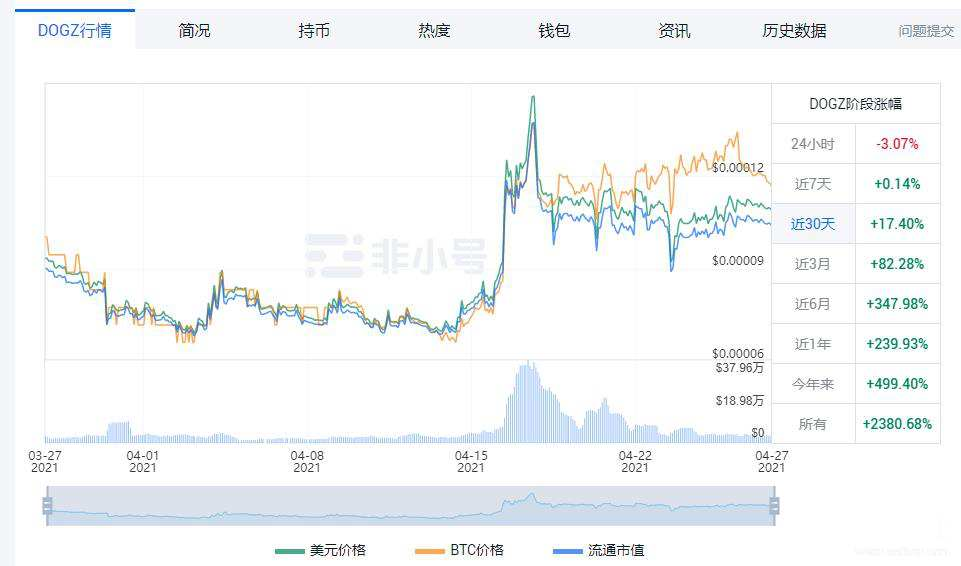
Task: Toggle the 流通市值 legend series
Action: tap(599, 550)
